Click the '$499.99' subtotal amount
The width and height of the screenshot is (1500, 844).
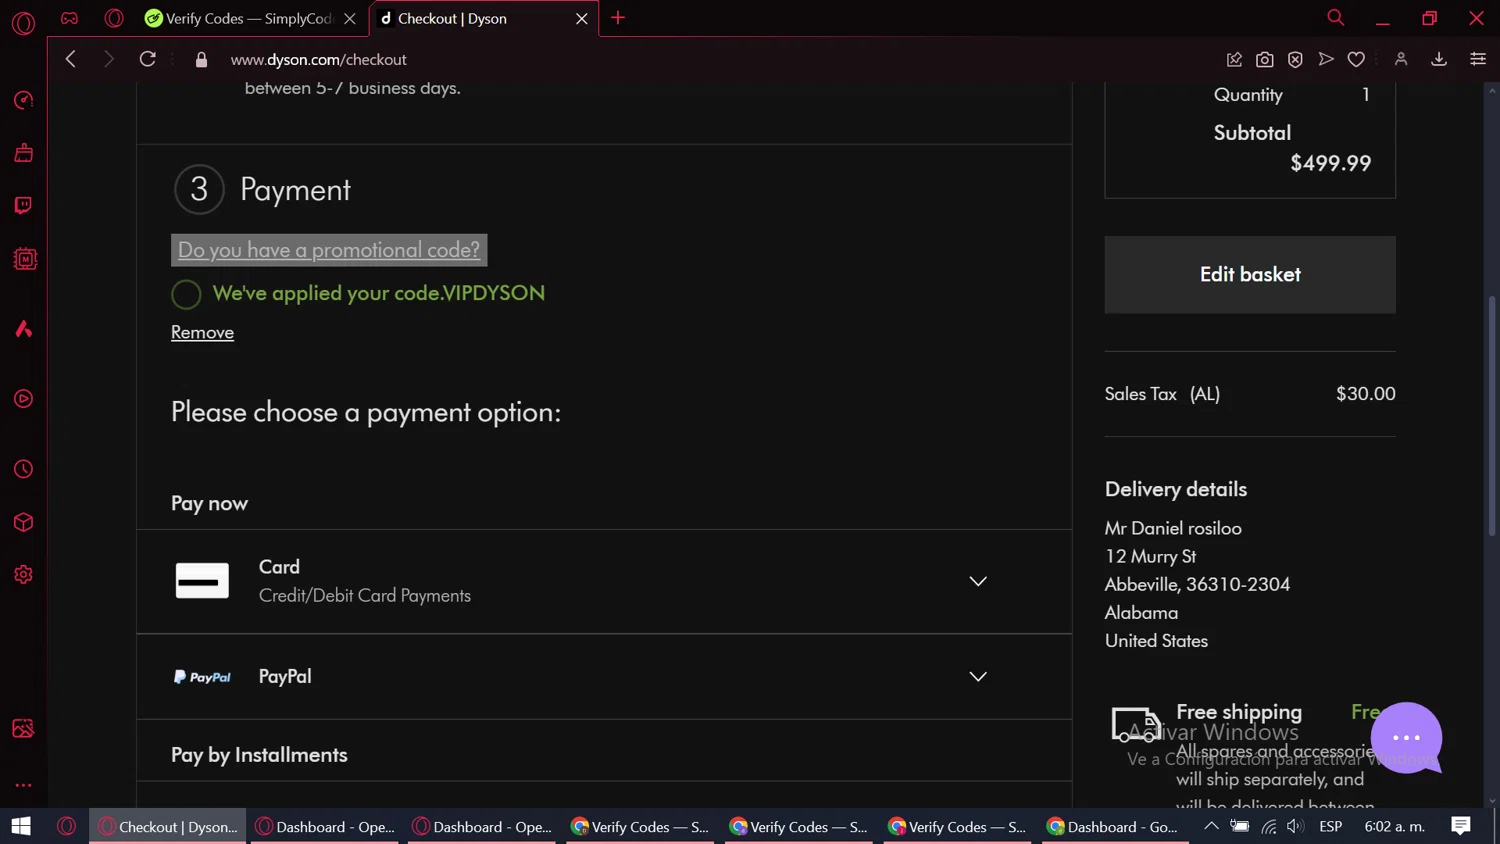point(1330,163)
